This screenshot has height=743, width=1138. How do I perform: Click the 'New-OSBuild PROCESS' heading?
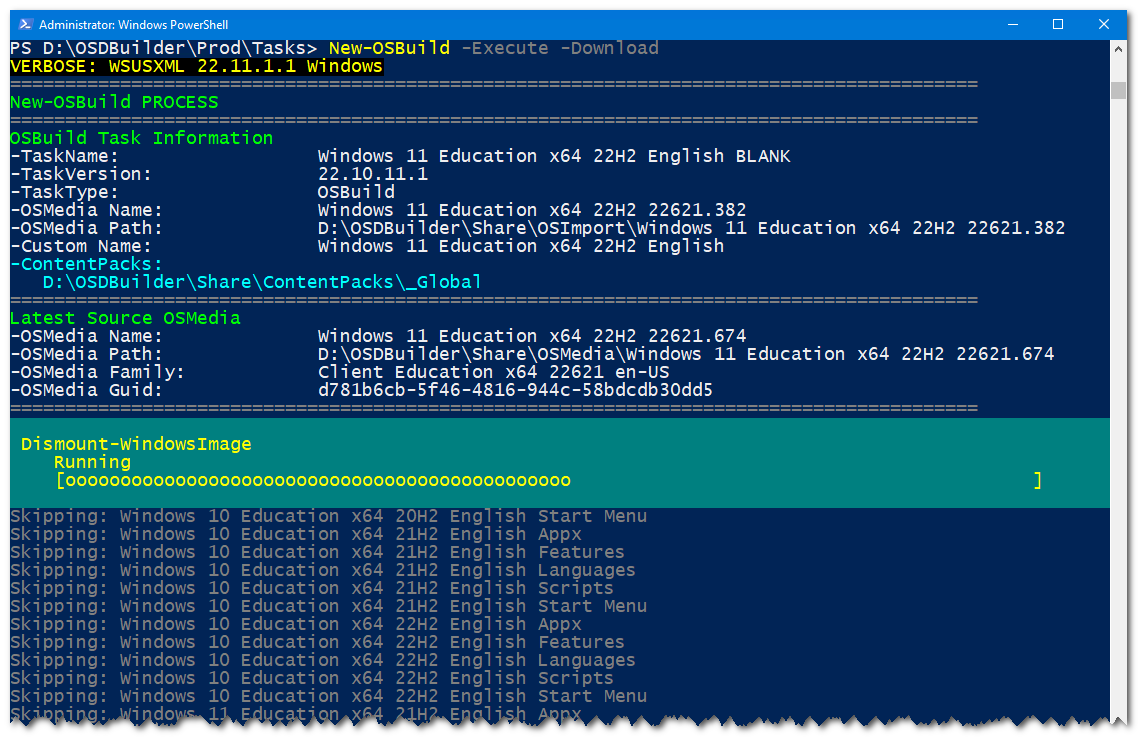(114, 102)
